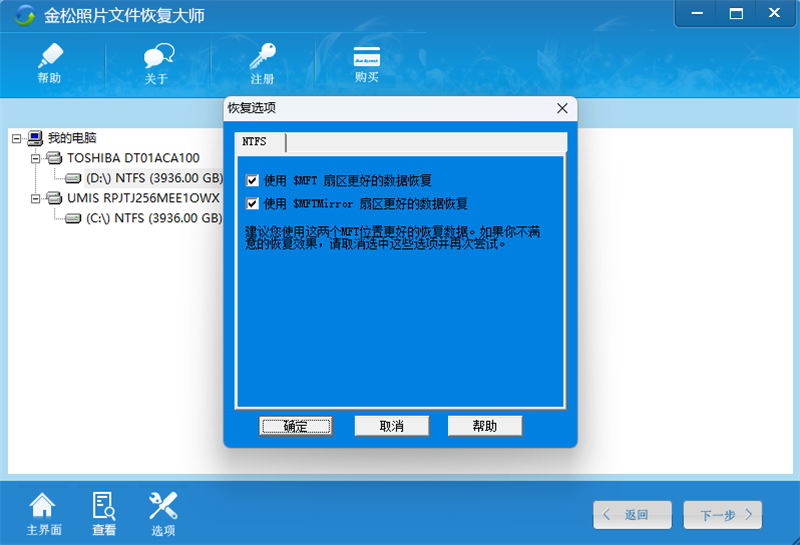
Task: Minimize the main application window
Action: point(697,14)
